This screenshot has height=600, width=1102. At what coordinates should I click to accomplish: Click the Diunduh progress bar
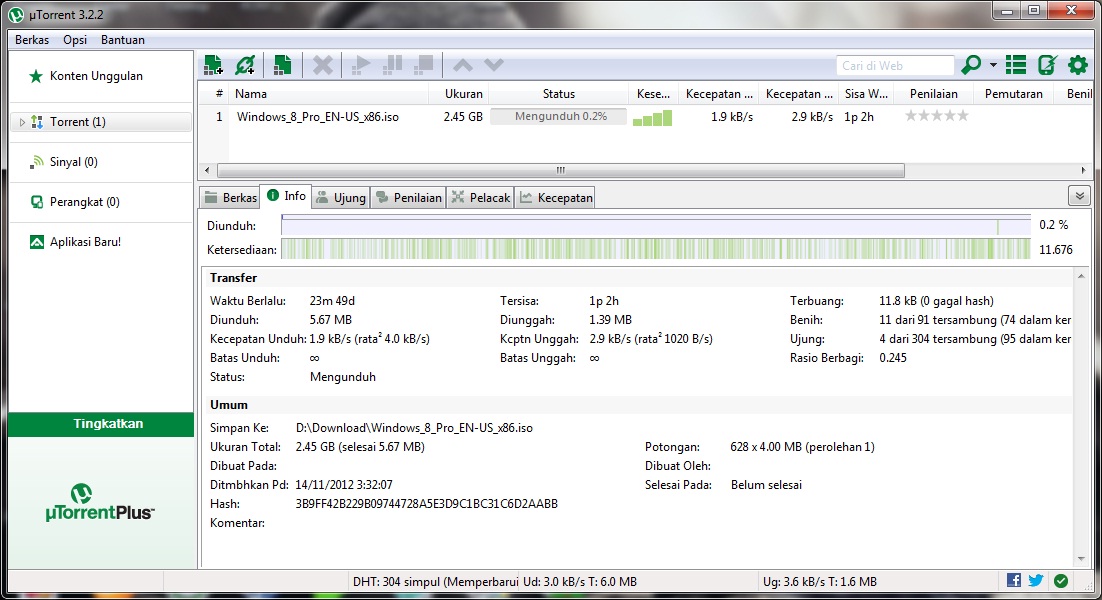[656, 226]
